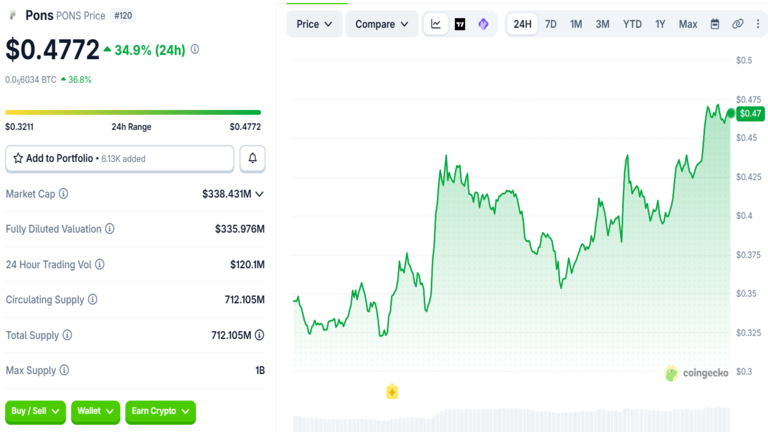Click the Pons coin logo
The height and width of the screenshot is (432, 768).
pos(13,16)
